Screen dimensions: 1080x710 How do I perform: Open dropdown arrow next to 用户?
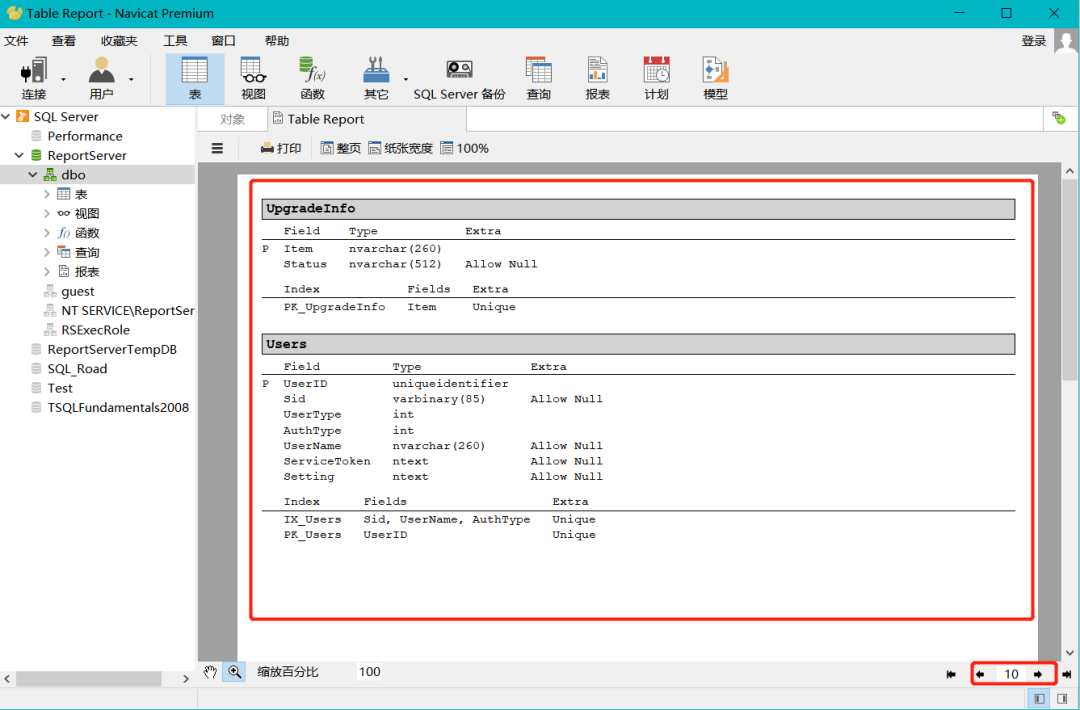(x=131, y=79)
